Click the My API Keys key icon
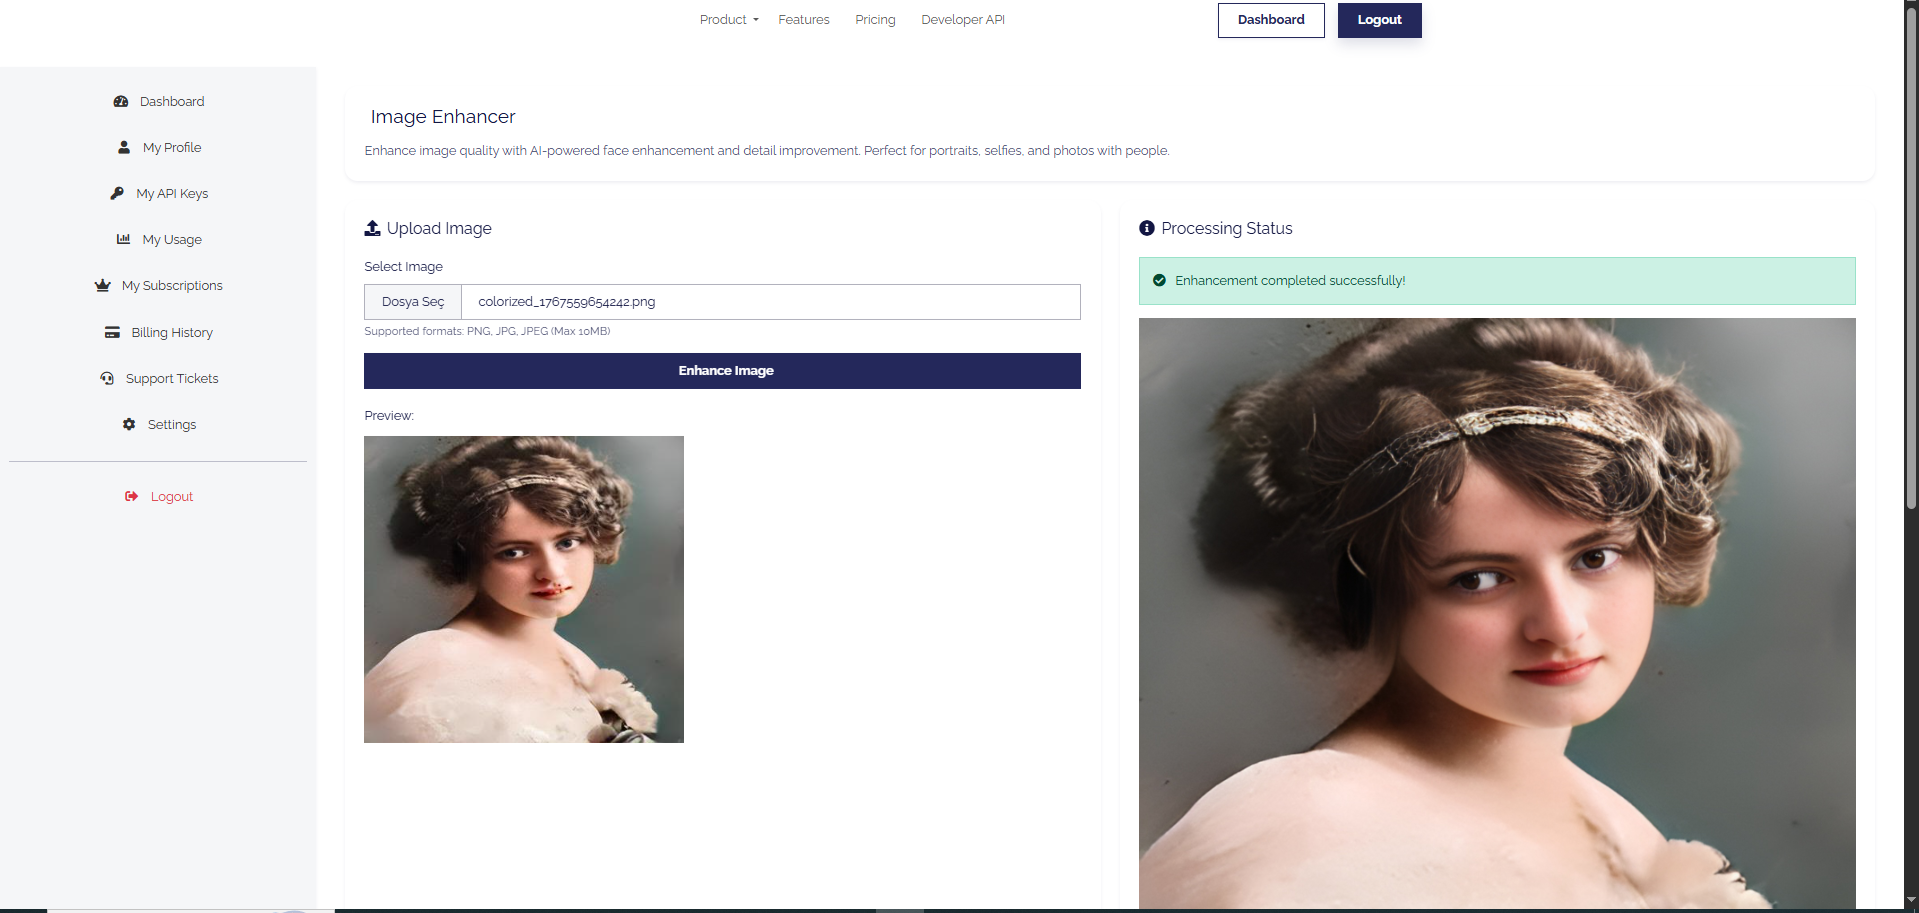Screen dimensions: 1919x913 pyautogui.click(x=117, y=194)
